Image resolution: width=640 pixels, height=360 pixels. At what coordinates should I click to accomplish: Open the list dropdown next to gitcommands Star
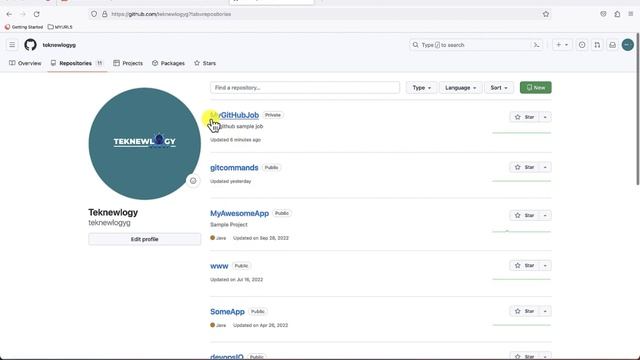click(x=545, y=167)
